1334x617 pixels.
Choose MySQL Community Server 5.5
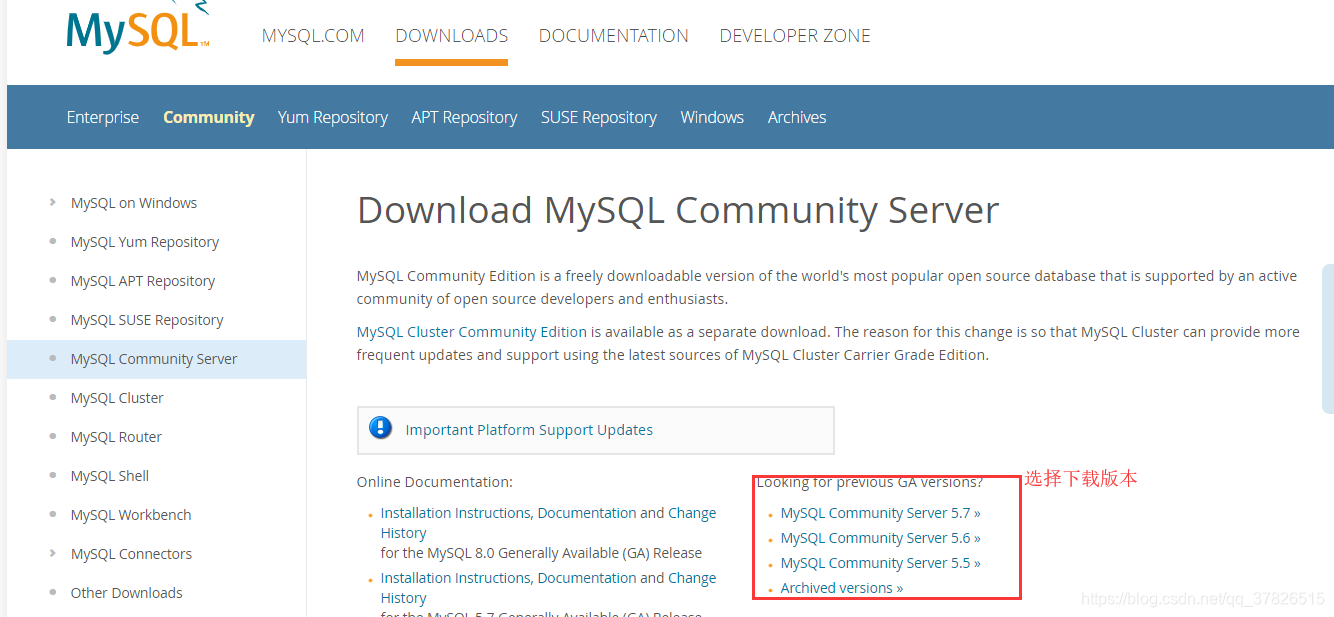pos(880,563)
